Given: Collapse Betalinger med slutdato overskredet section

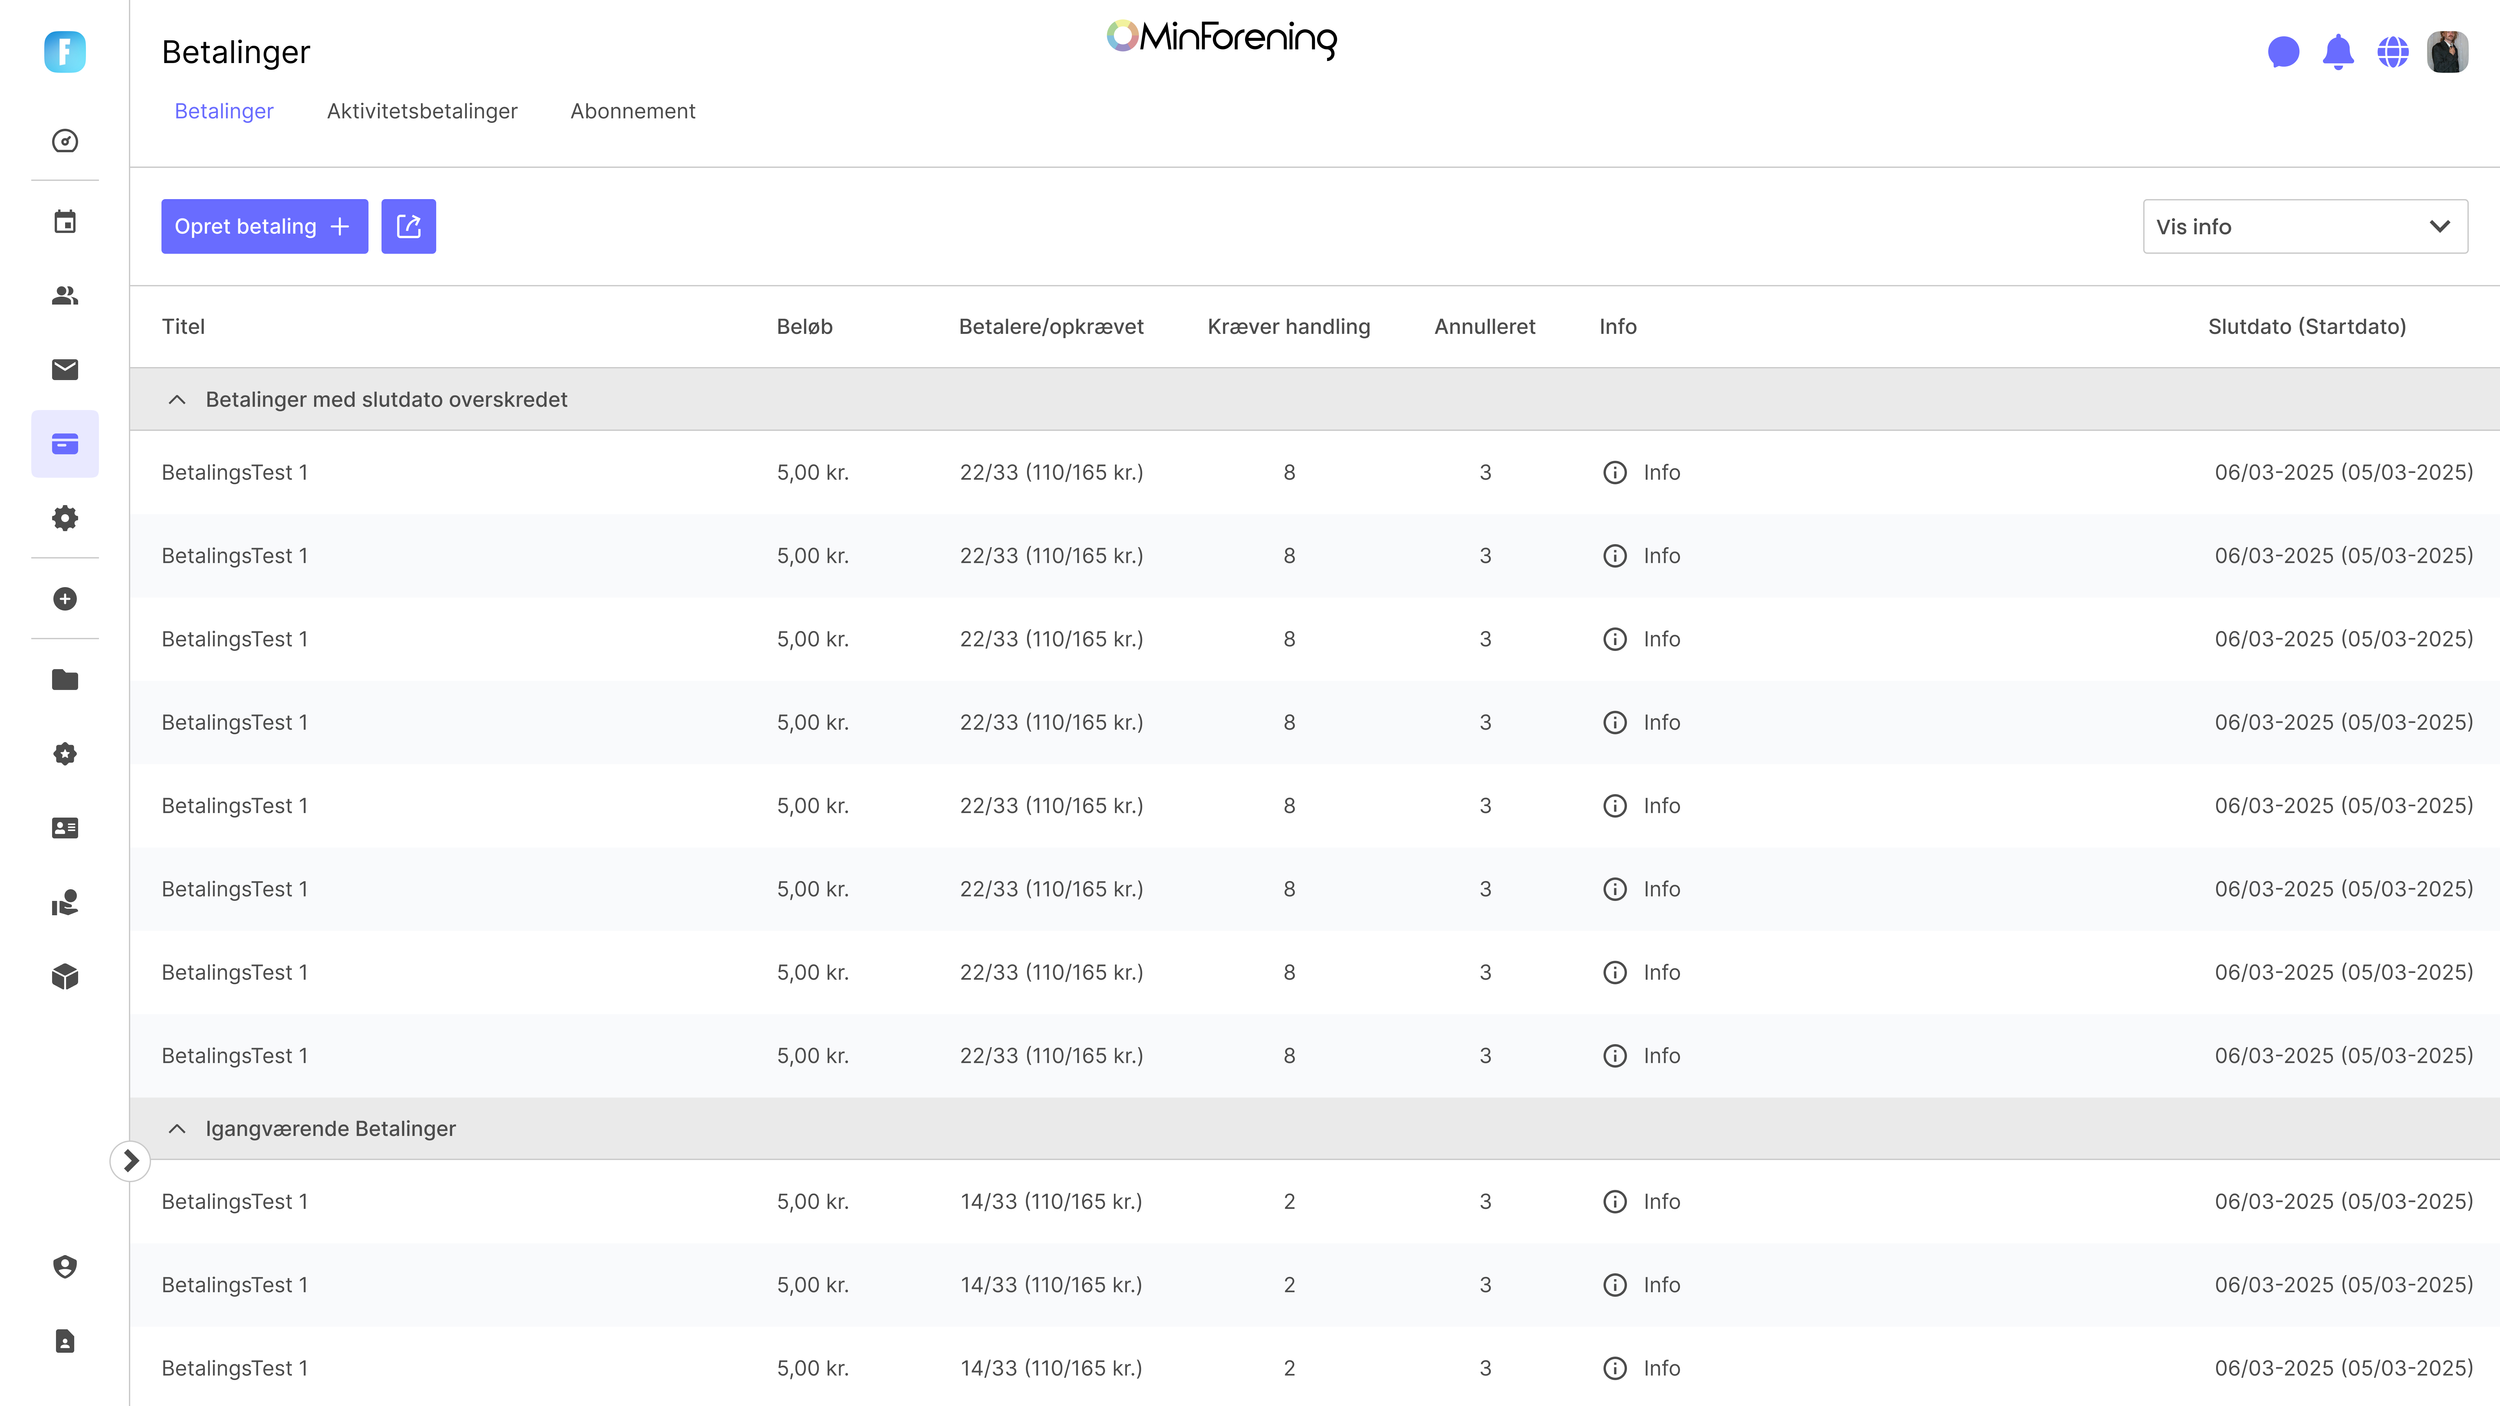Looking at the screenshot, I should 177,400.
